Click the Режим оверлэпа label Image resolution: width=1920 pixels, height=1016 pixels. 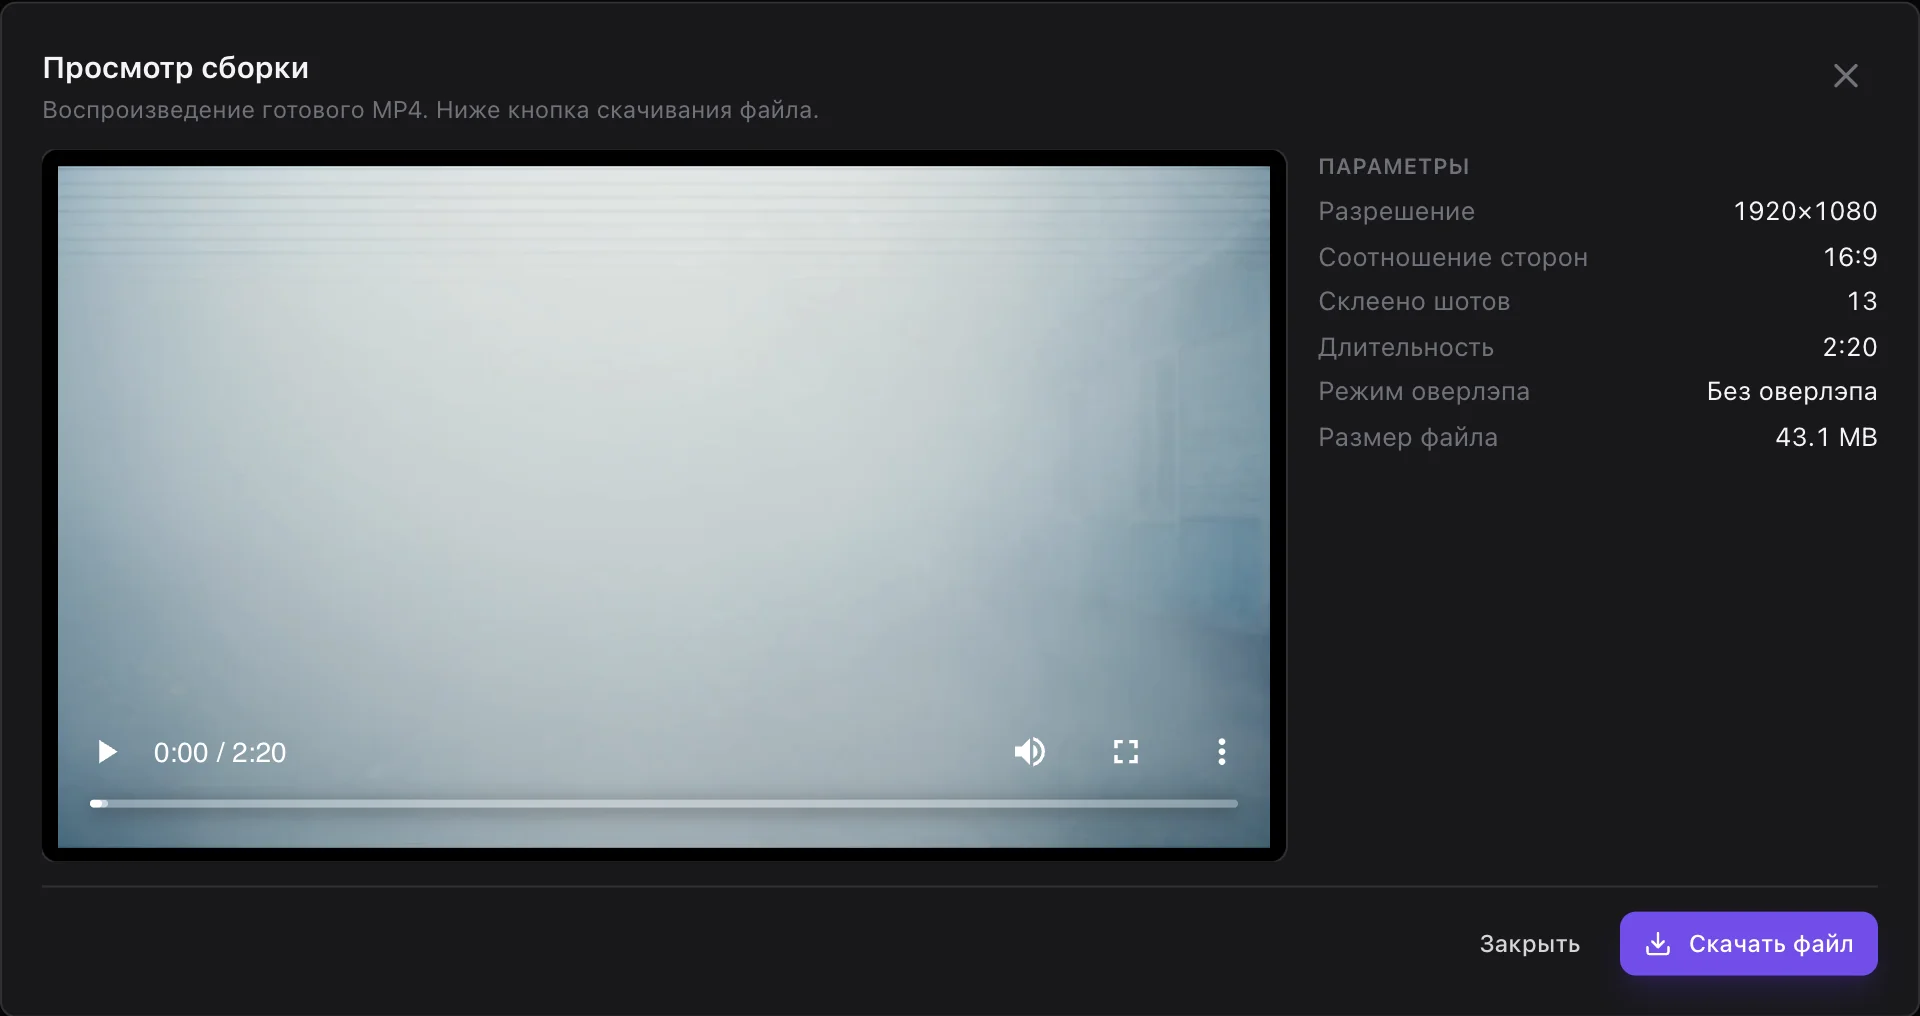coord(1424,391)
